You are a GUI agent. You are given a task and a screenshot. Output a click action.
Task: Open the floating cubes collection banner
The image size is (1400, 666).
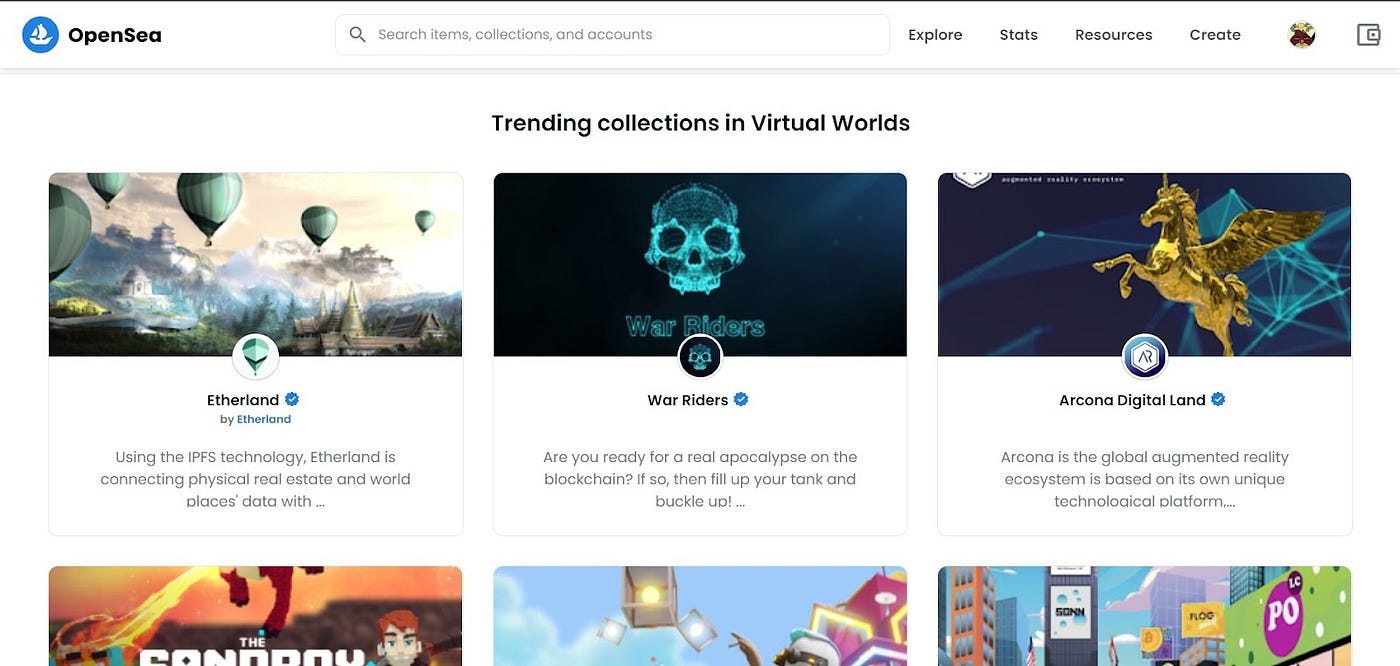click(700, 616)
